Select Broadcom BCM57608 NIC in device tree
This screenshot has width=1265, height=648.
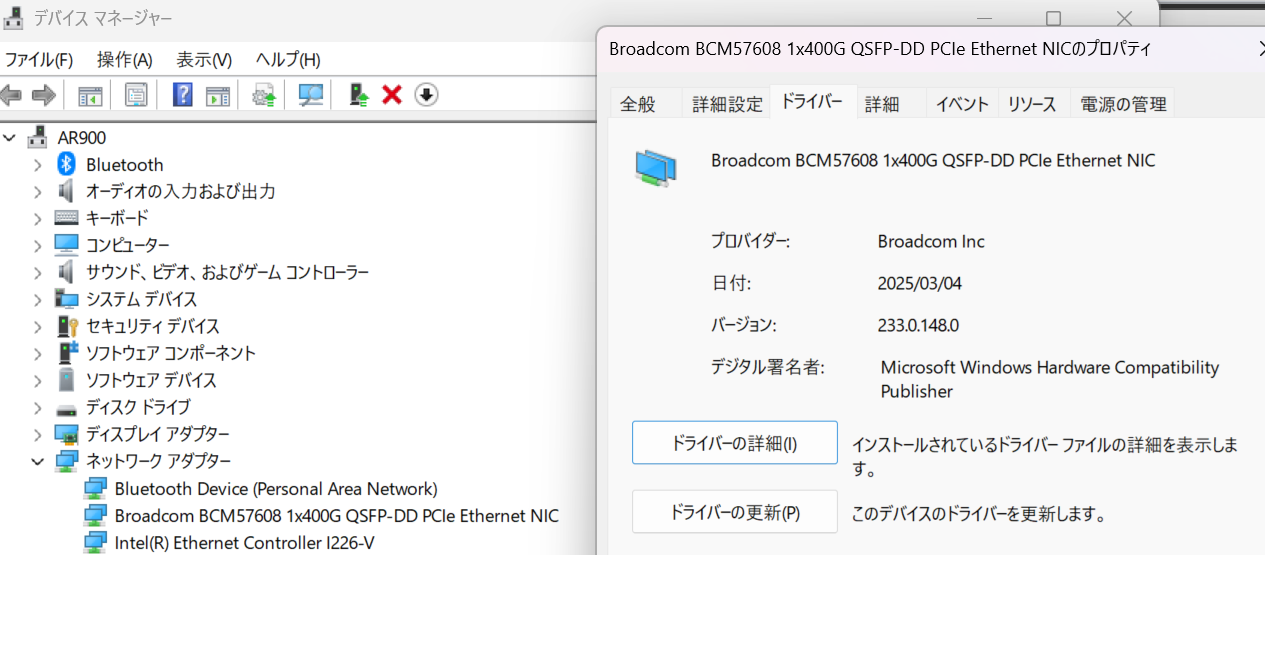coord(337,516)
